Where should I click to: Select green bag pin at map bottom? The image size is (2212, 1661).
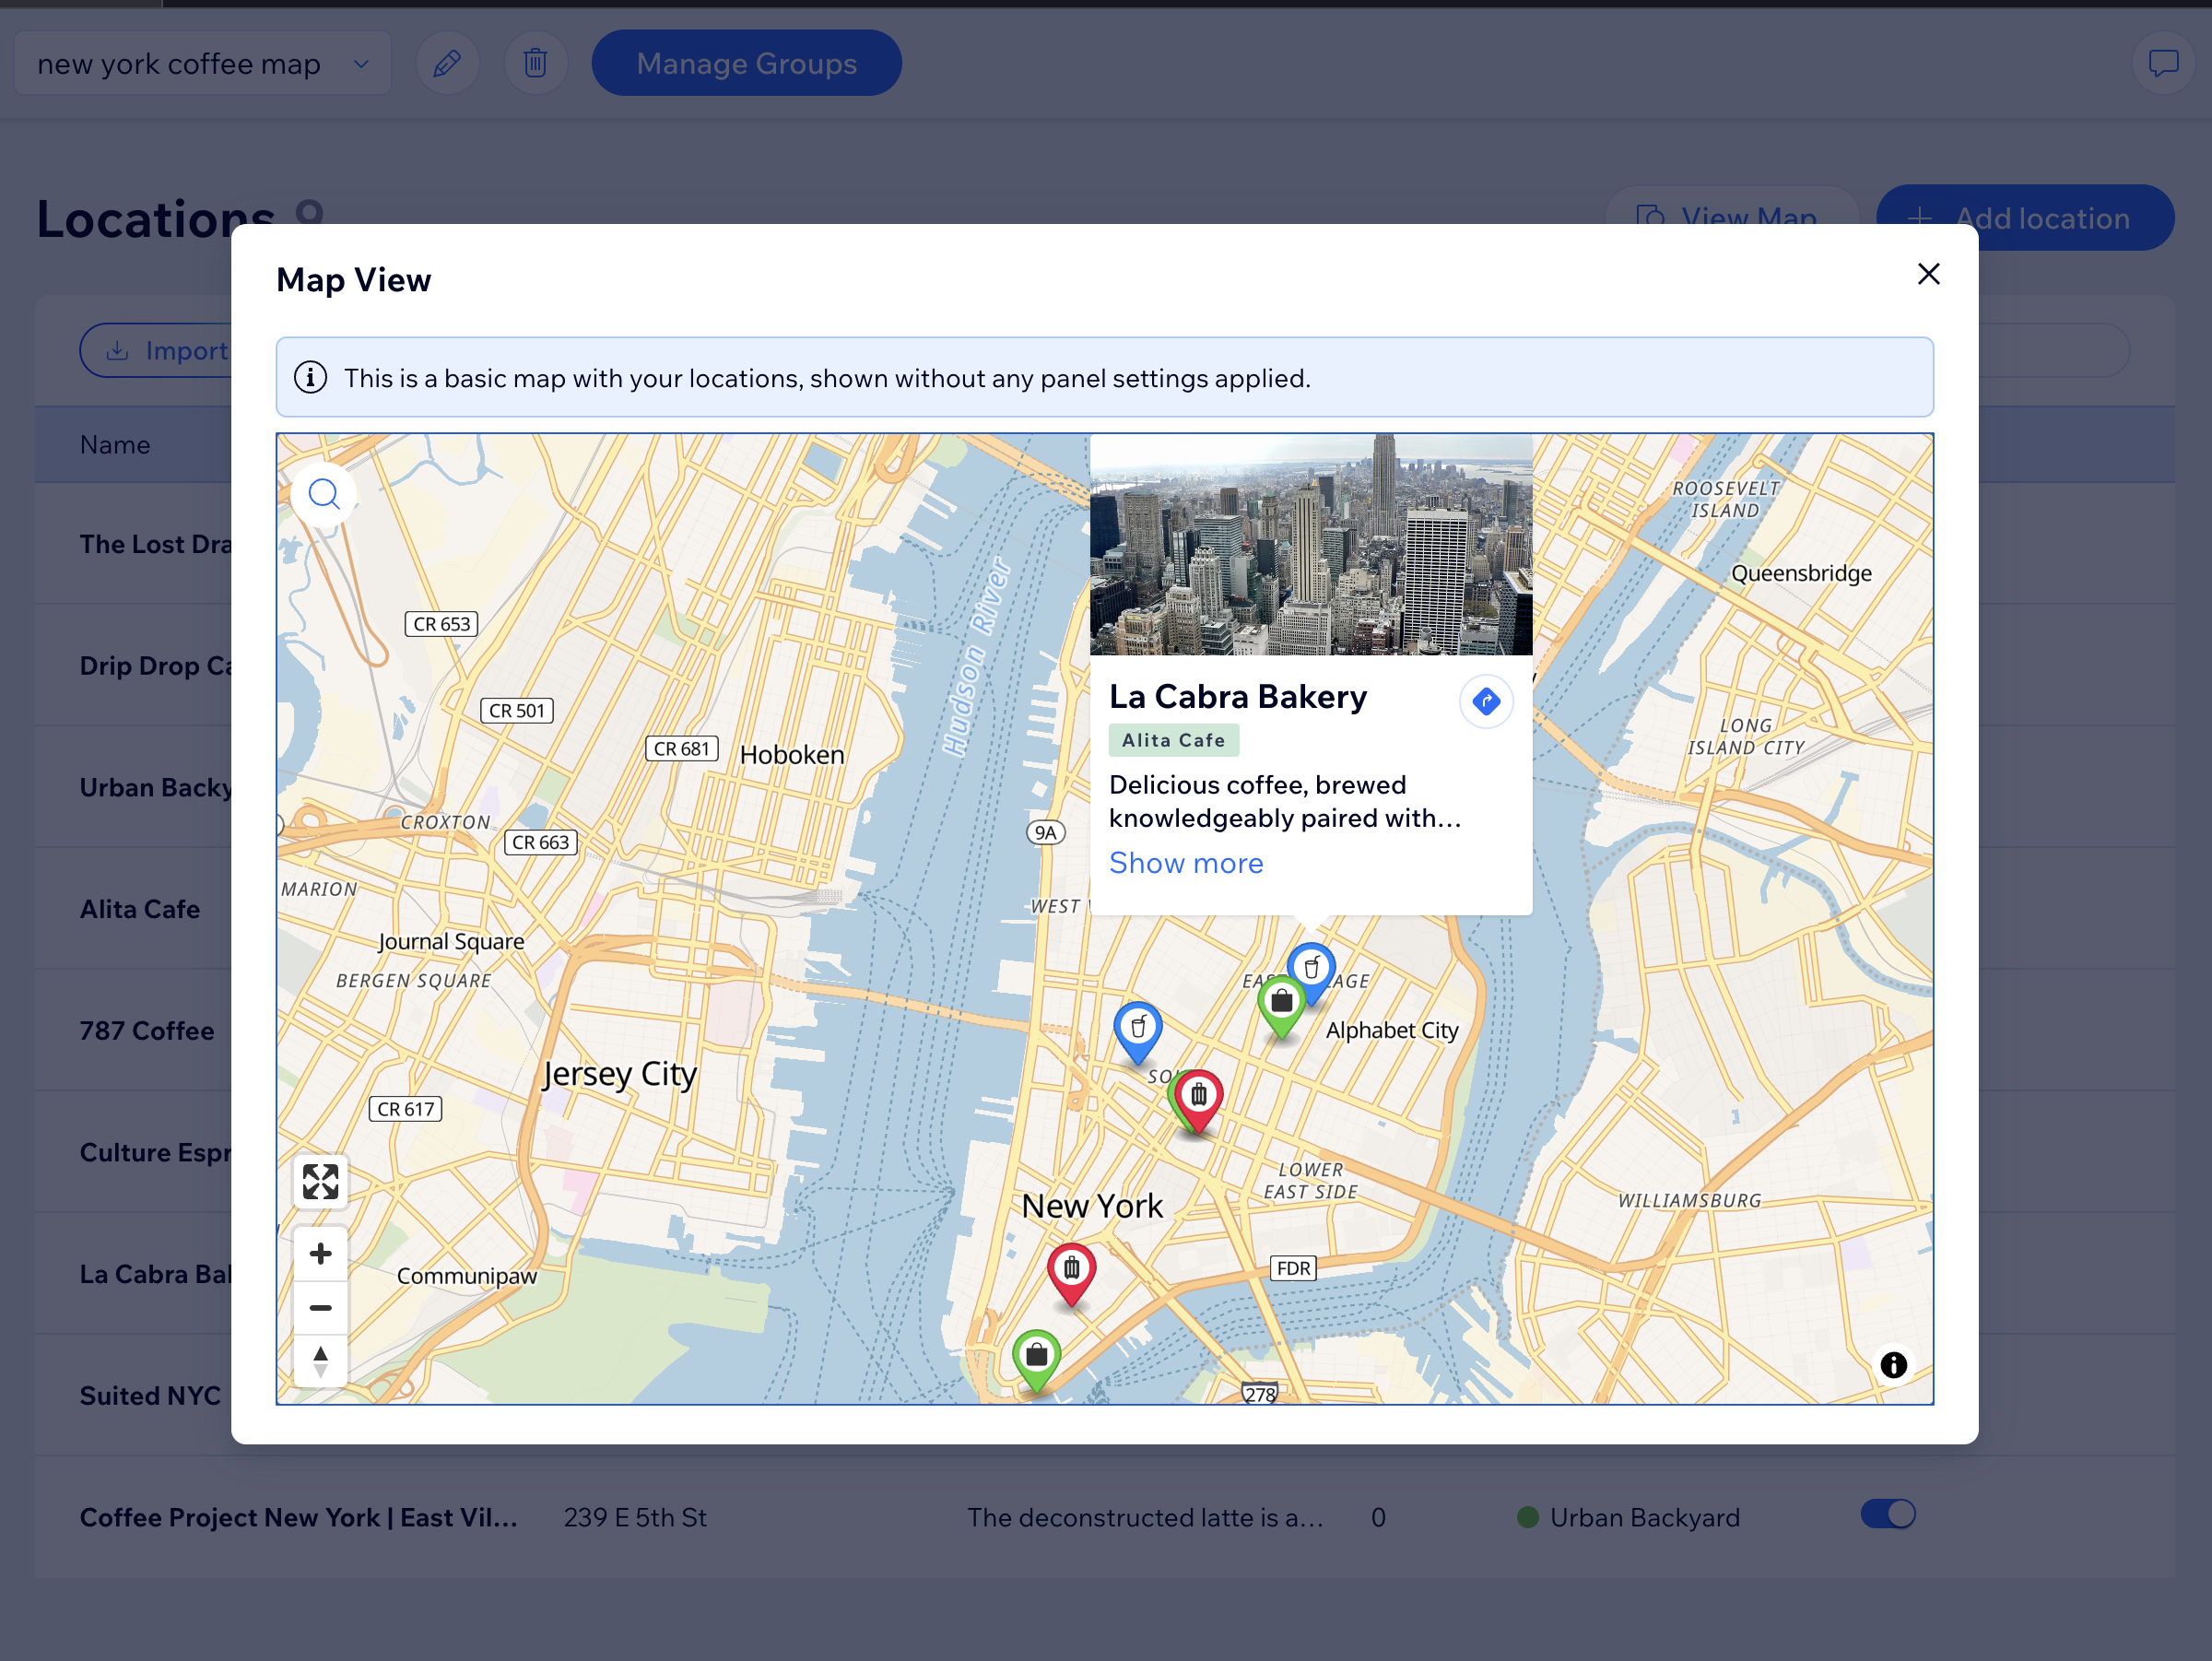pyautogui.click(x=1037, y=1360)
